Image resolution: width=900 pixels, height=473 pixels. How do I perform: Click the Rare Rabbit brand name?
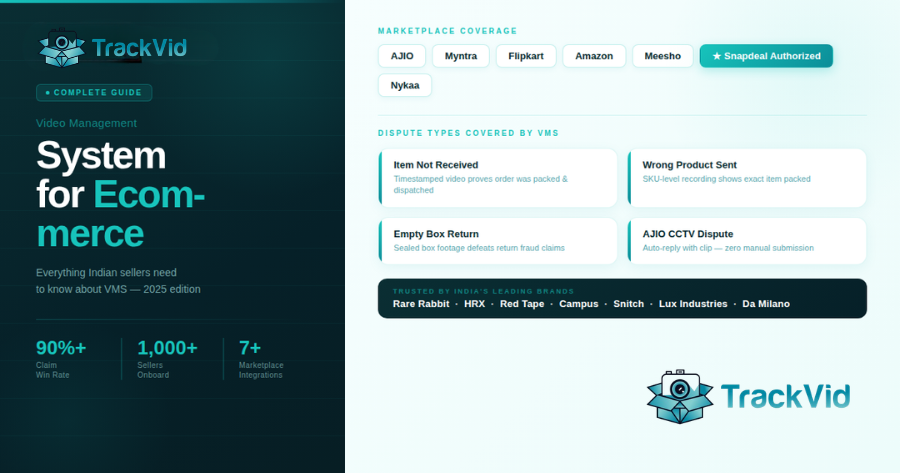pyautogui.click(x=420, y=303)
